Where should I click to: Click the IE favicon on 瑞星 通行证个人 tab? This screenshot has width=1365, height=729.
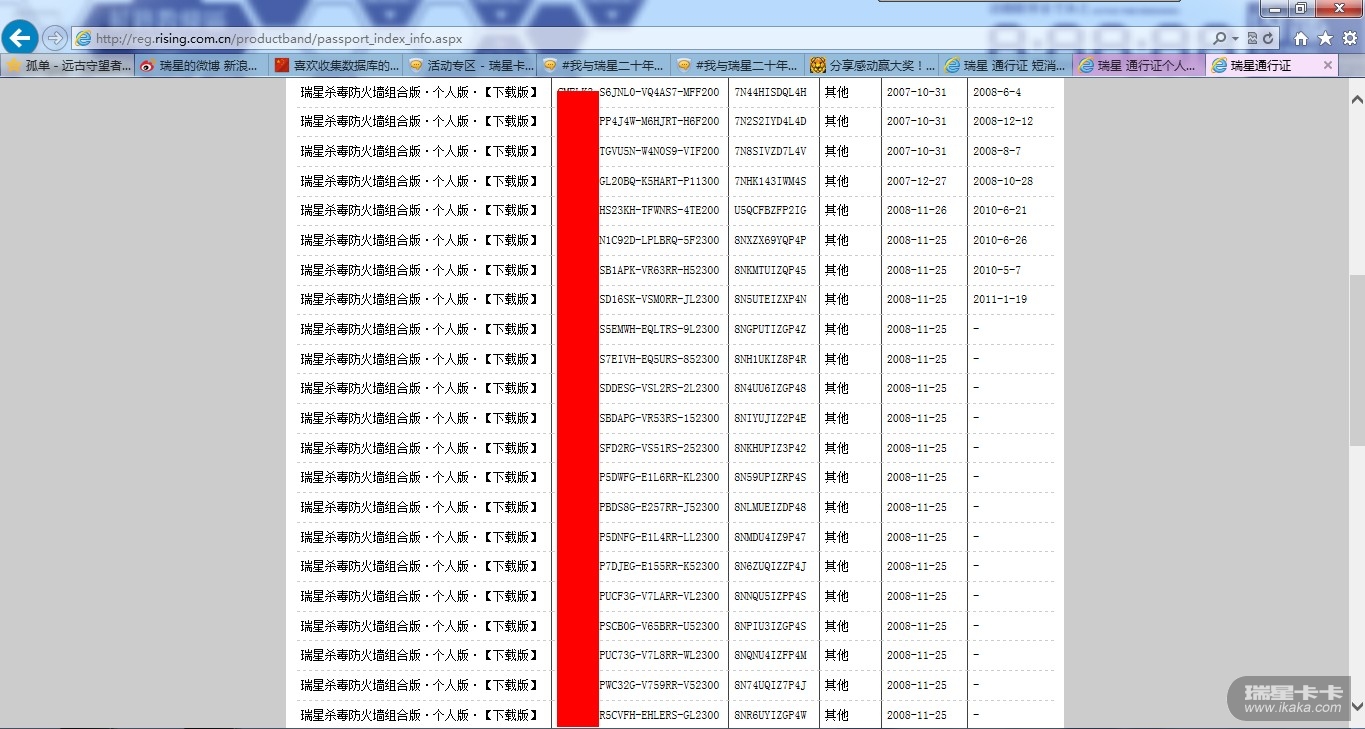(x=1086, y=65)
